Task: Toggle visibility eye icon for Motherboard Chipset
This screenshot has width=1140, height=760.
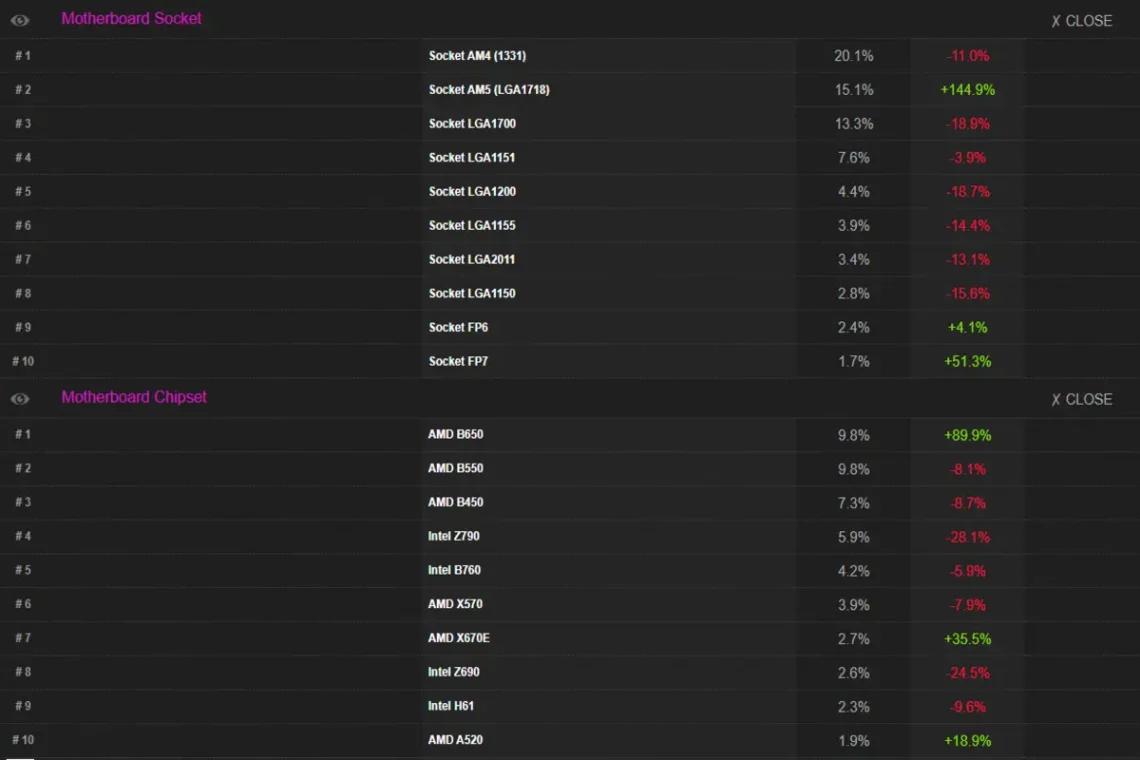Action: pyautogui.click(x=20, y=399)
